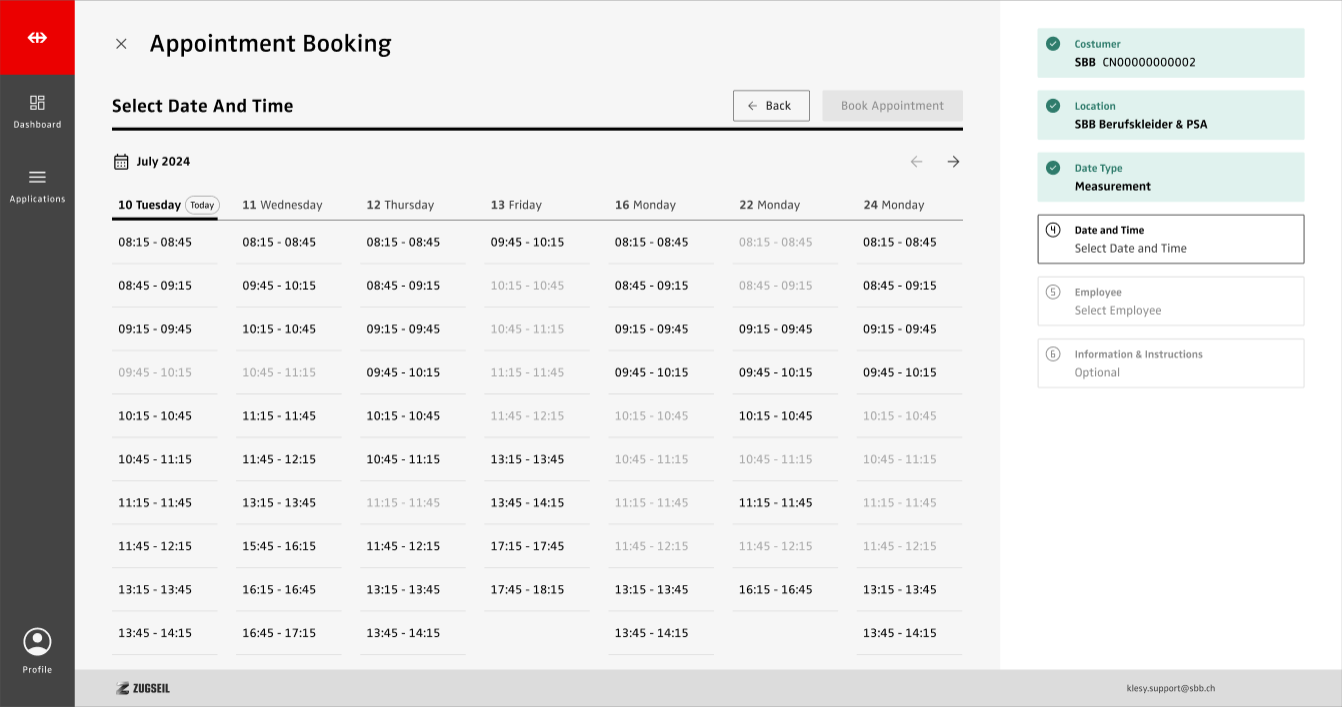Select the 11 Wednesday day column
The width and height of the screenshot is (1342, 707).
(282, 205)
